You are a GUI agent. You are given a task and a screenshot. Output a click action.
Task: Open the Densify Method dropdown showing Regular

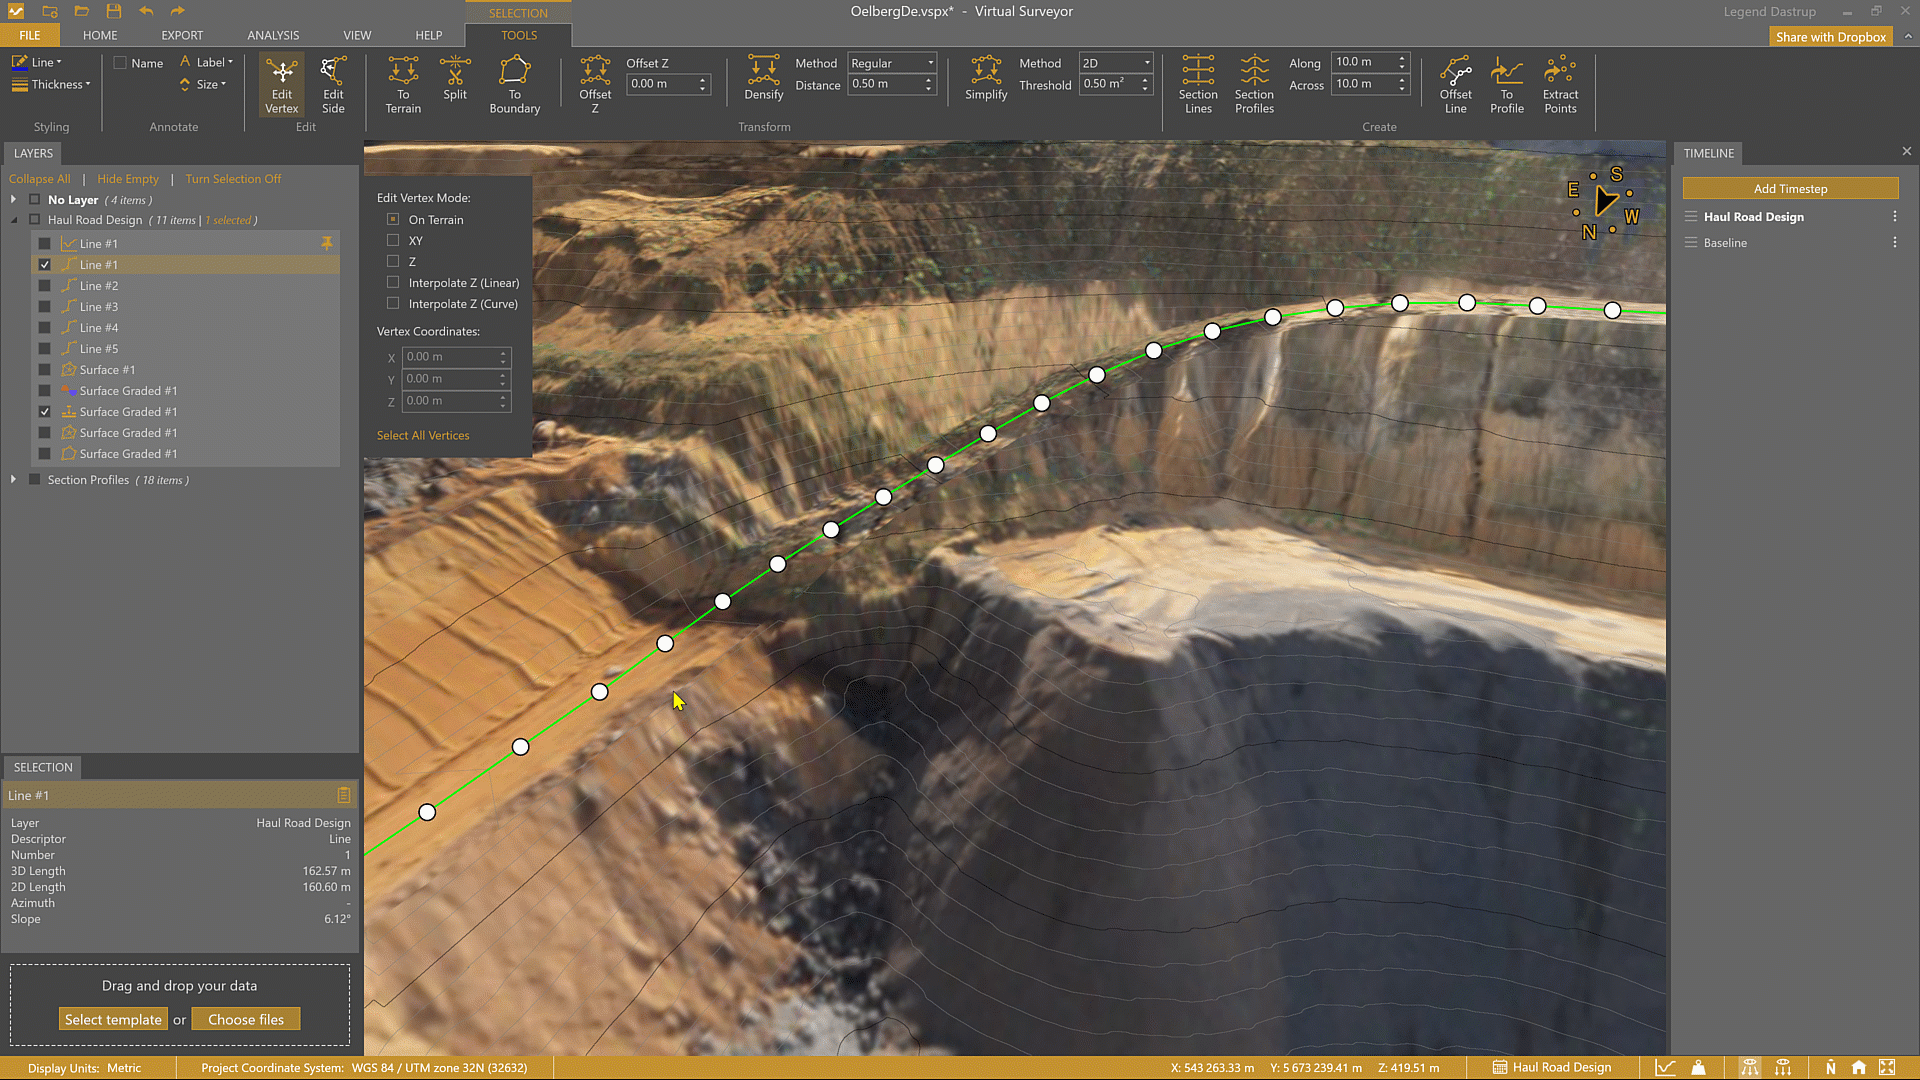tap(891, 63)
